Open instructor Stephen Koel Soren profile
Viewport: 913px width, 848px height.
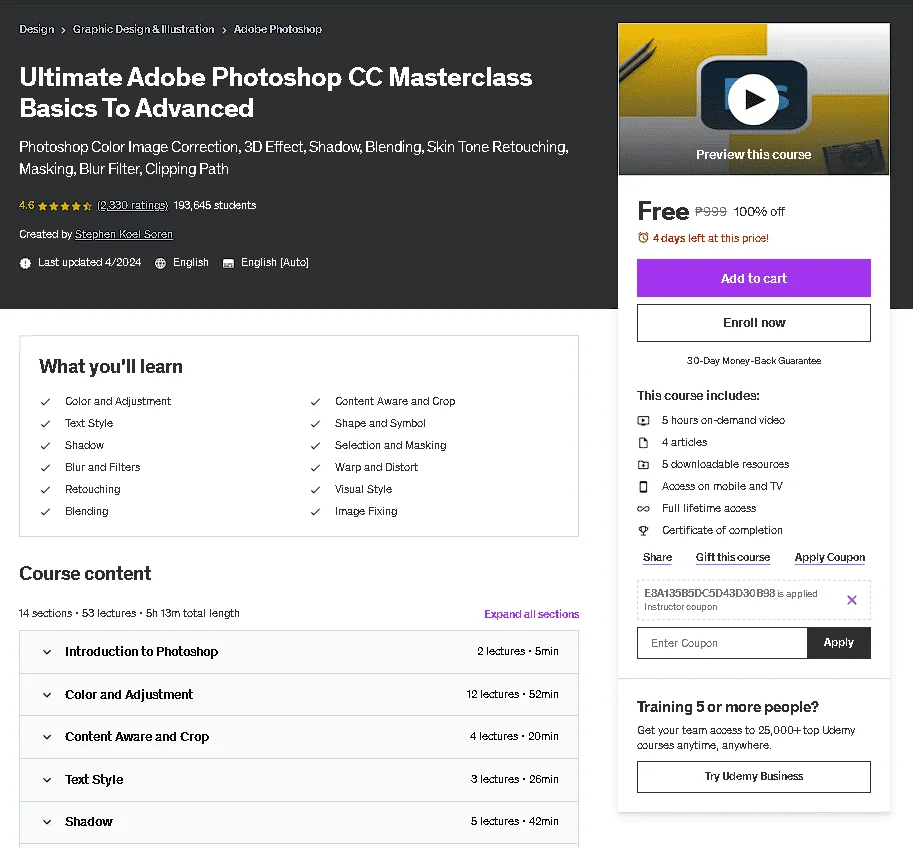(x=124, y=234)
